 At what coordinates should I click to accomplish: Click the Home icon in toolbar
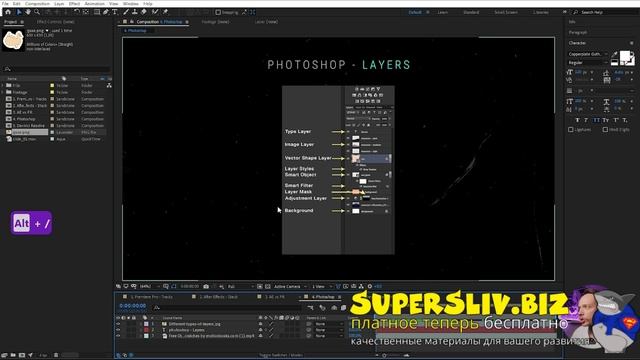point(8,12)
